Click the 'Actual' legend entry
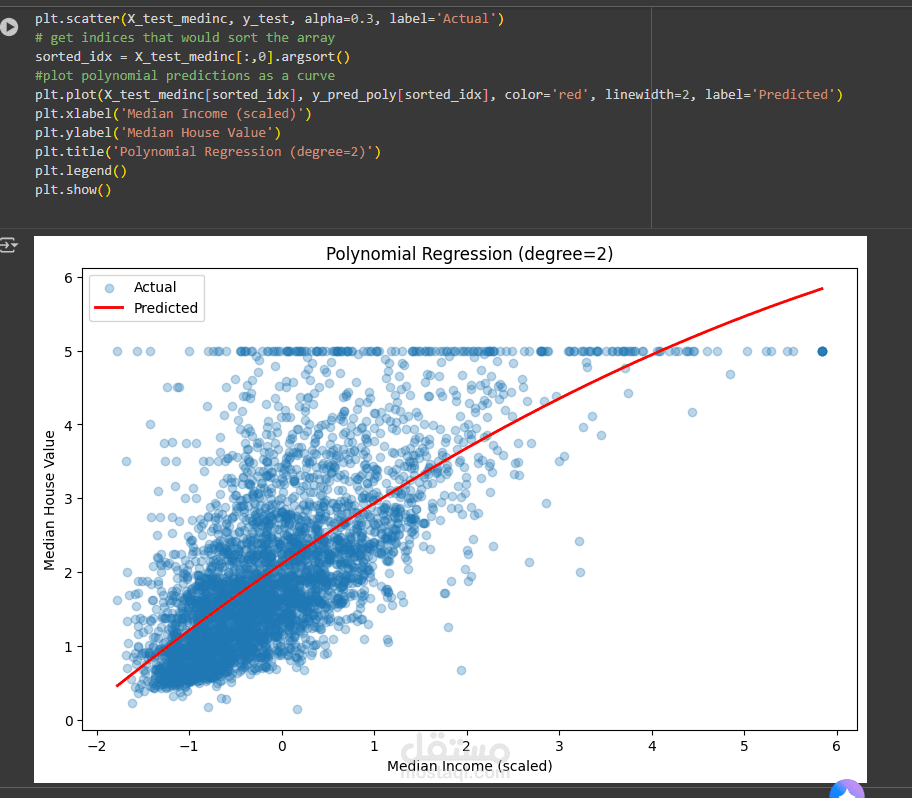 [155, 287]
